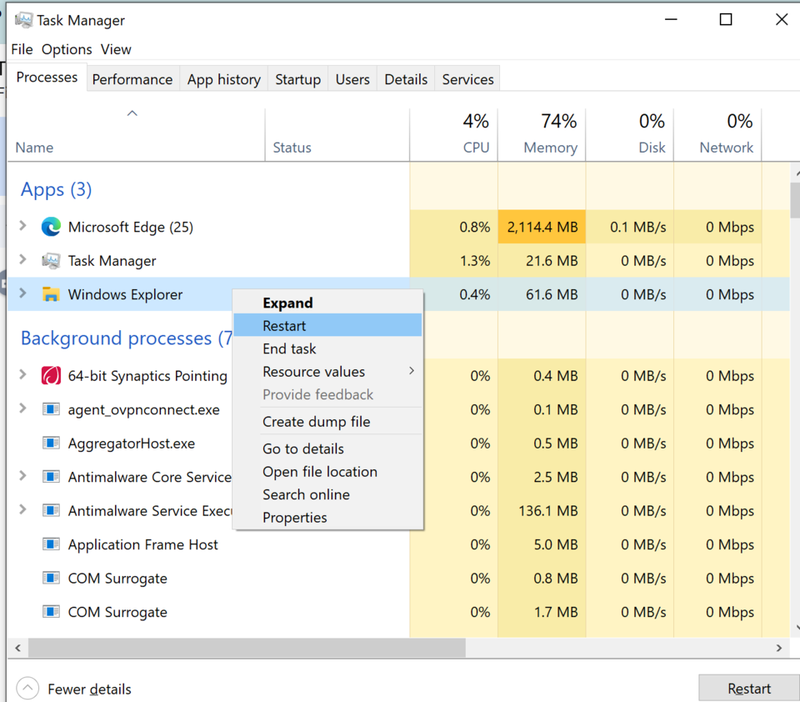This screenshot has width=800, height=702.
Task: Sort by the Memory column header
Action: pos(542,135)
